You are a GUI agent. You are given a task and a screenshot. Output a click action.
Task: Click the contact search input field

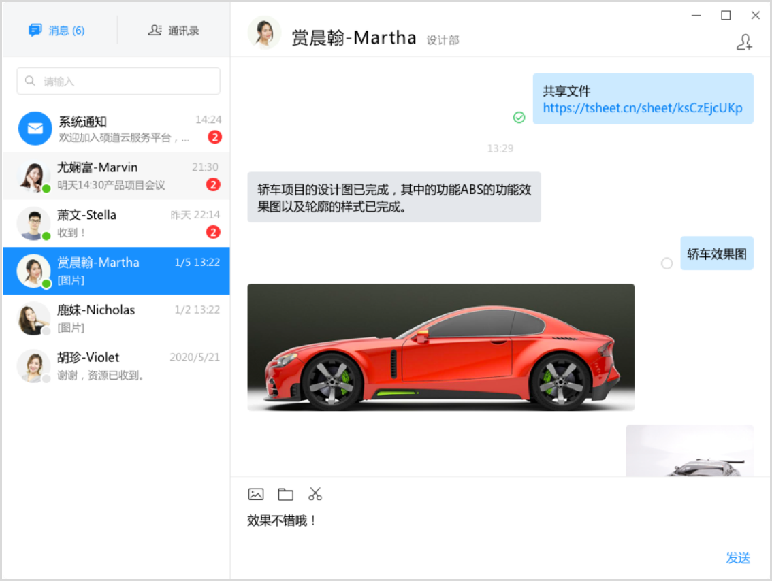tap(125, 81)
